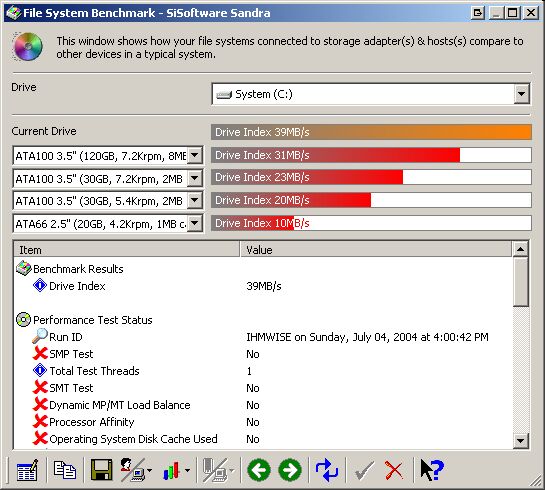The image size is (545, 490).
Task: Click the user and computer toolbar icon
Action: [132, 470]
